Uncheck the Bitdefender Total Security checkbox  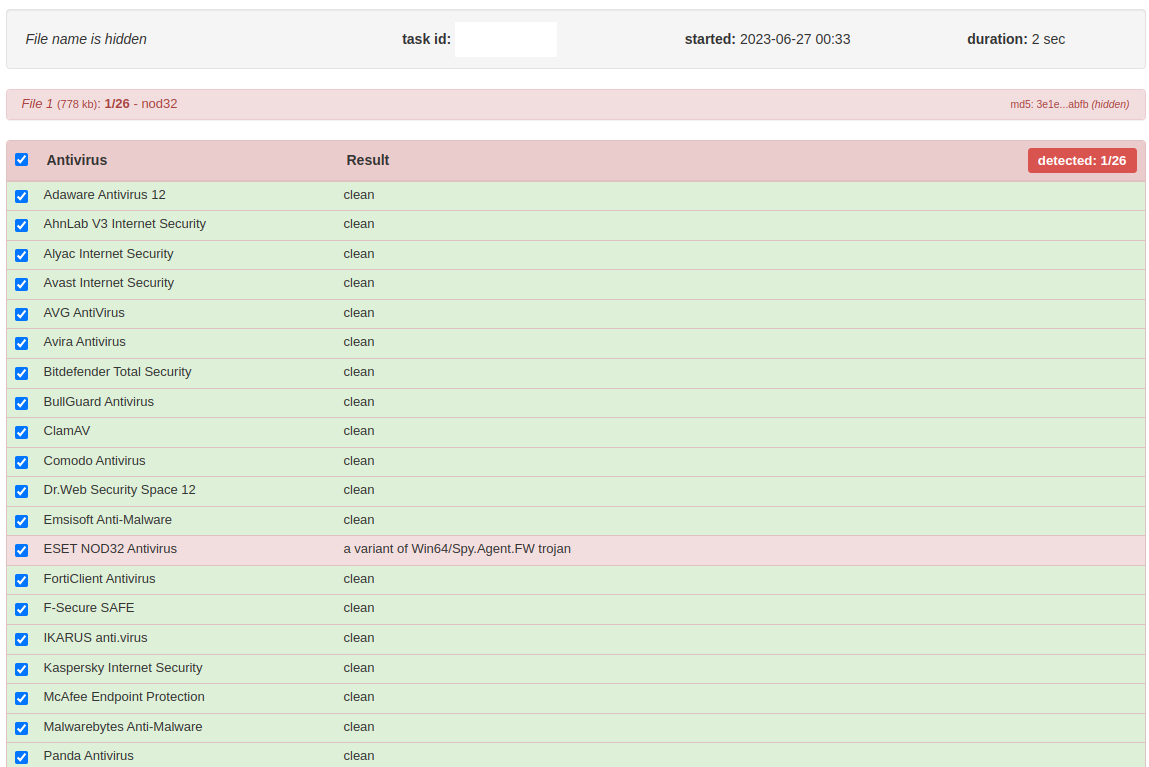(22, 374)
